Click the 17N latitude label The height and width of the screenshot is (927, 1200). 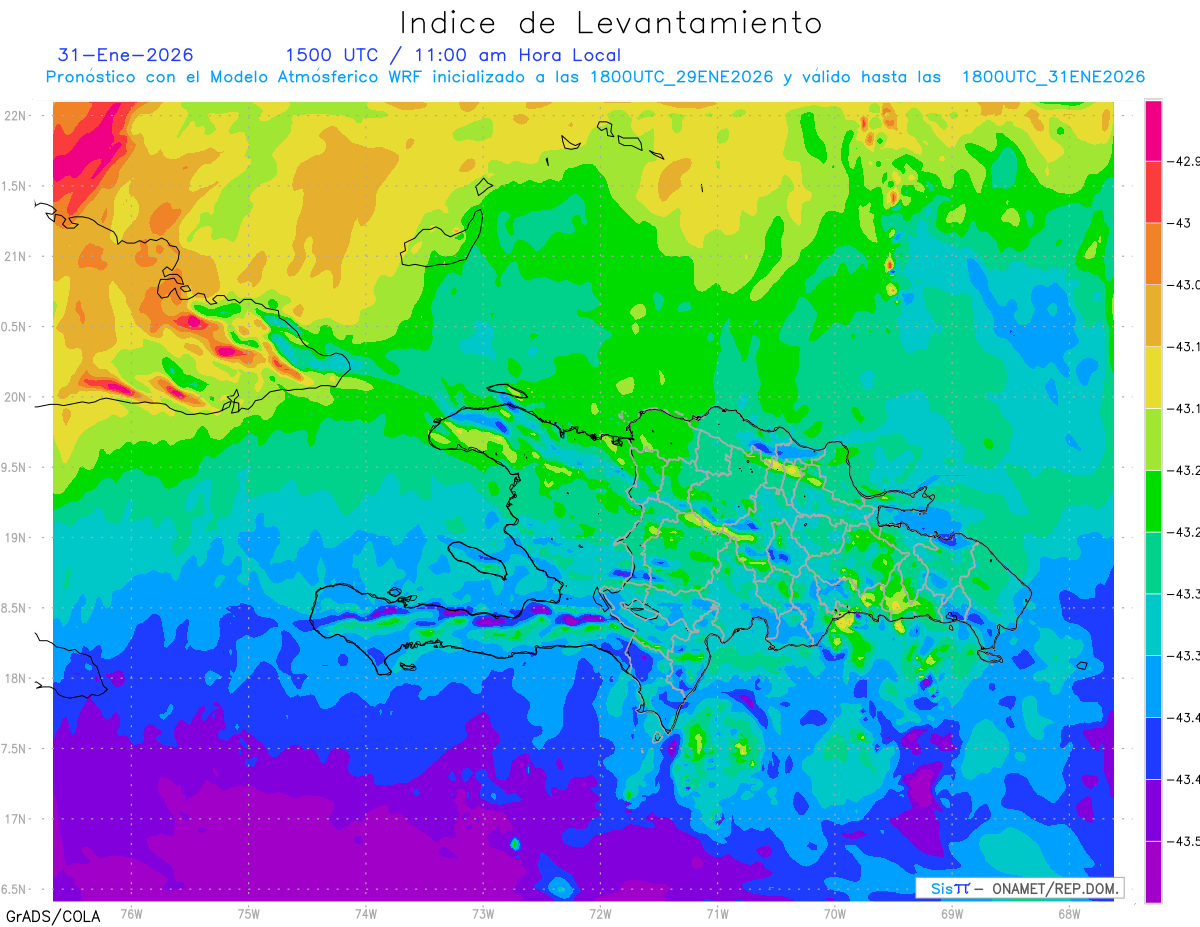point(16,819)
